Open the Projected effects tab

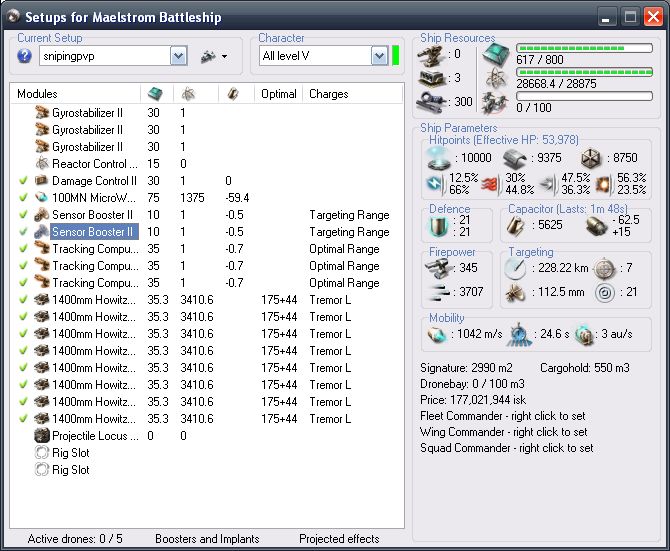(341, 539)
